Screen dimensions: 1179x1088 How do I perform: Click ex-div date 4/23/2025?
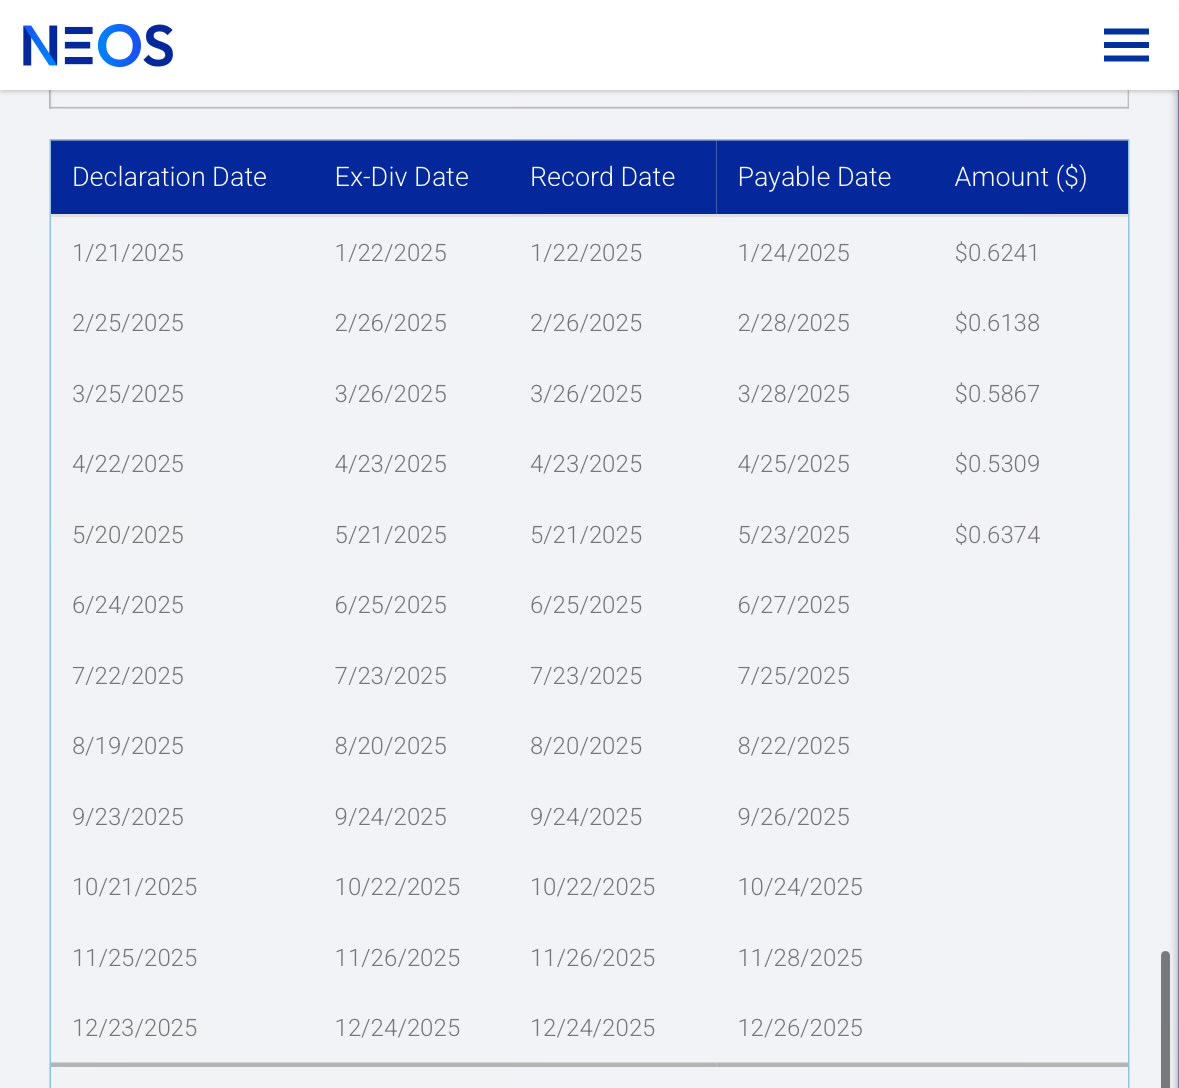(390, 463)
